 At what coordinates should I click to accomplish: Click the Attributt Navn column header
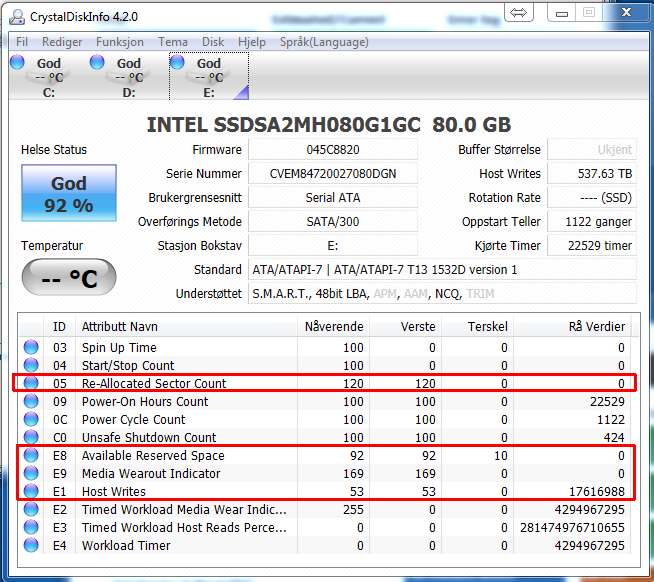point(186,326)
